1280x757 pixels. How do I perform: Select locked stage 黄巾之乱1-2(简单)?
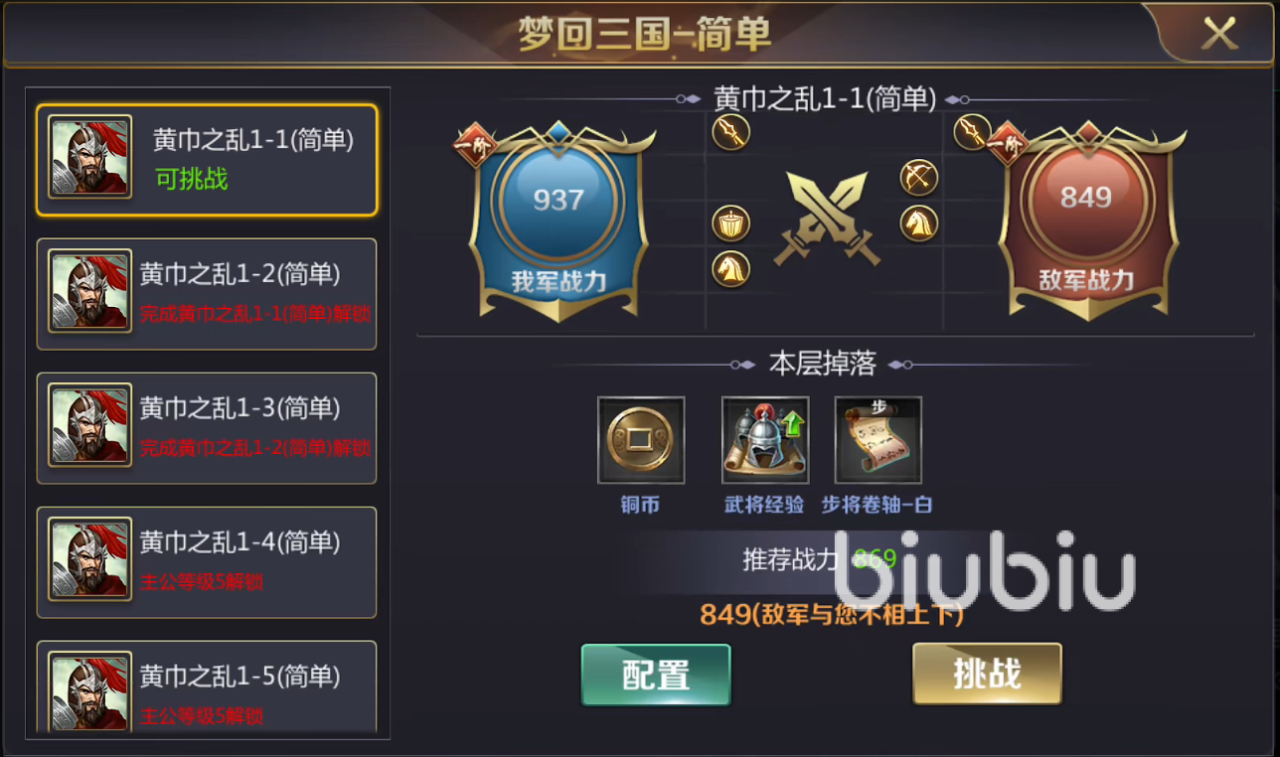[x=207, y=294]
